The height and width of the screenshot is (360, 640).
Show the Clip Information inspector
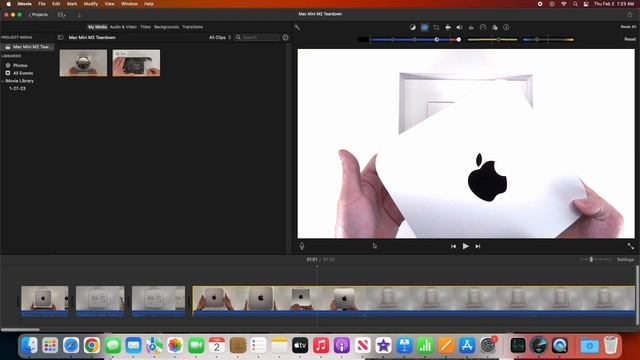[506, 27]
